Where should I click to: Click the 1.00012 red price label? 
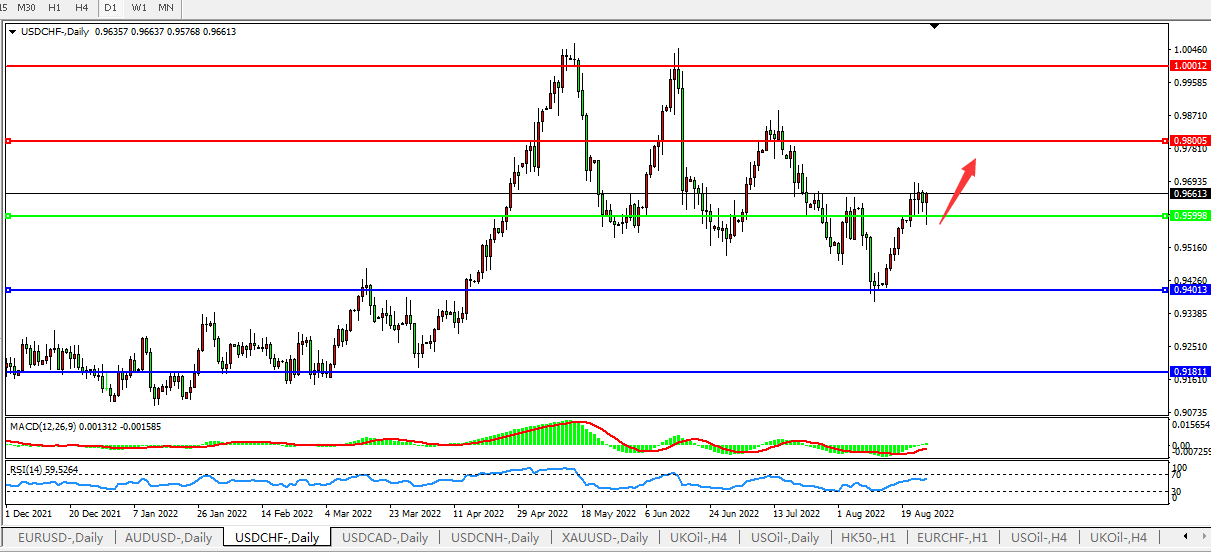1189,65
